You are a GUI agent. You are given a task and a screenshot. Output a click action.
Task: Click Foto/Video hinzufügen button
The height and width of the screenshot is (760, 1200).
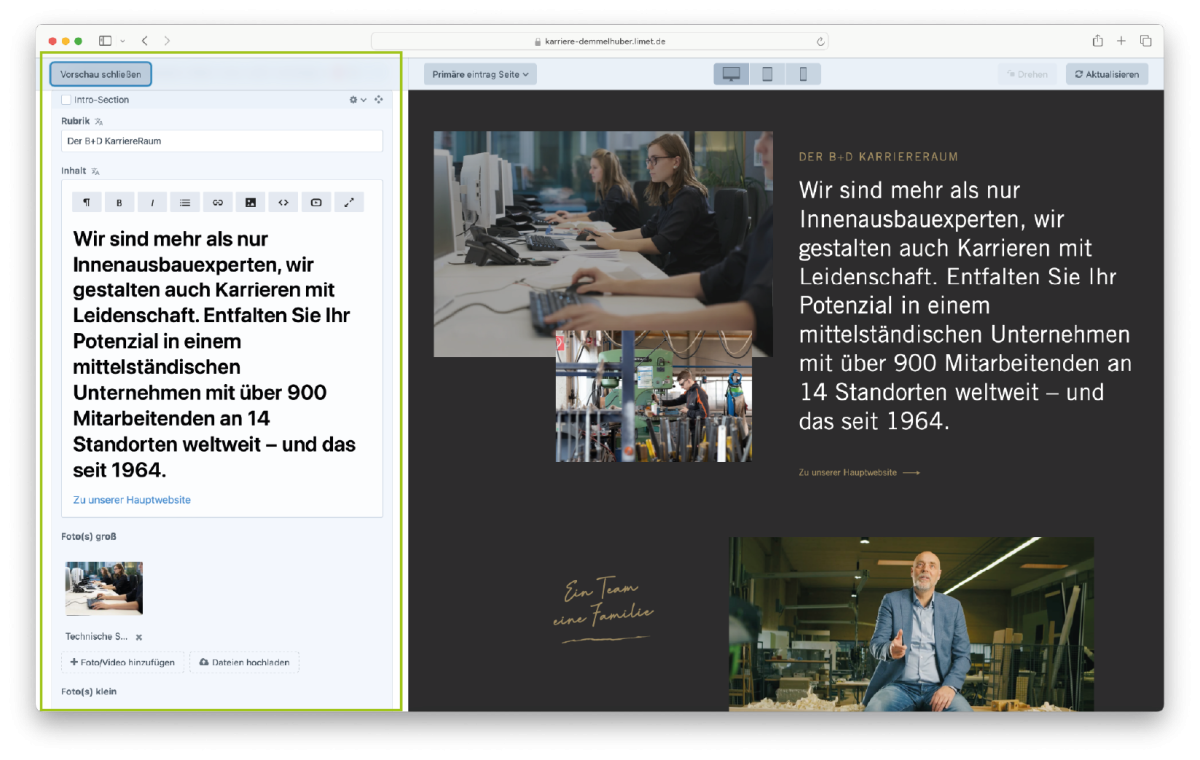(x=123, y=662)
